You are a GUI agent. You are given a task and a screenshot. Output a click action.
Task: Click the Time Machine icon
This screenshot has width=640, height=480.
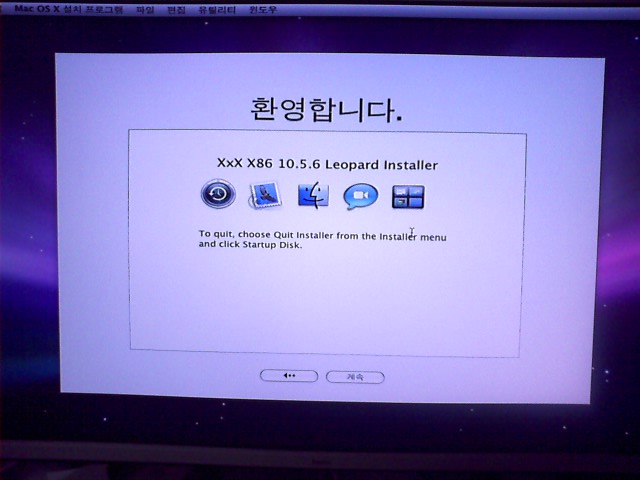tap(218, 193)
